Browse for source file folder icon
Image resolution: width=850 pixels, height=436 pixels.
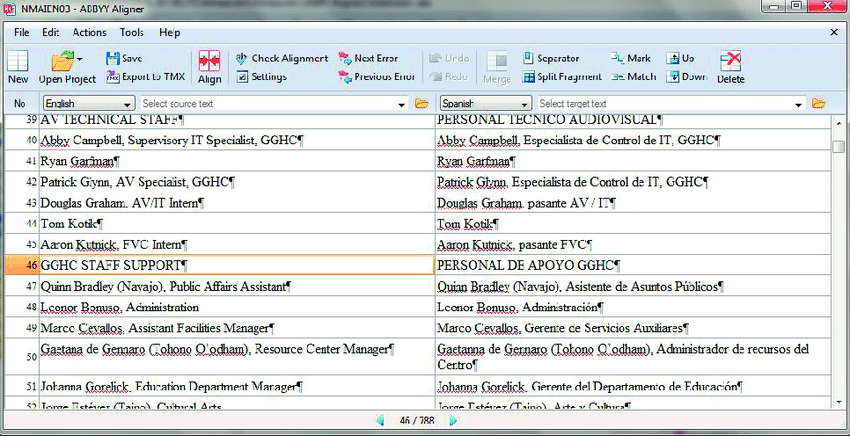(x=422, y=104)
